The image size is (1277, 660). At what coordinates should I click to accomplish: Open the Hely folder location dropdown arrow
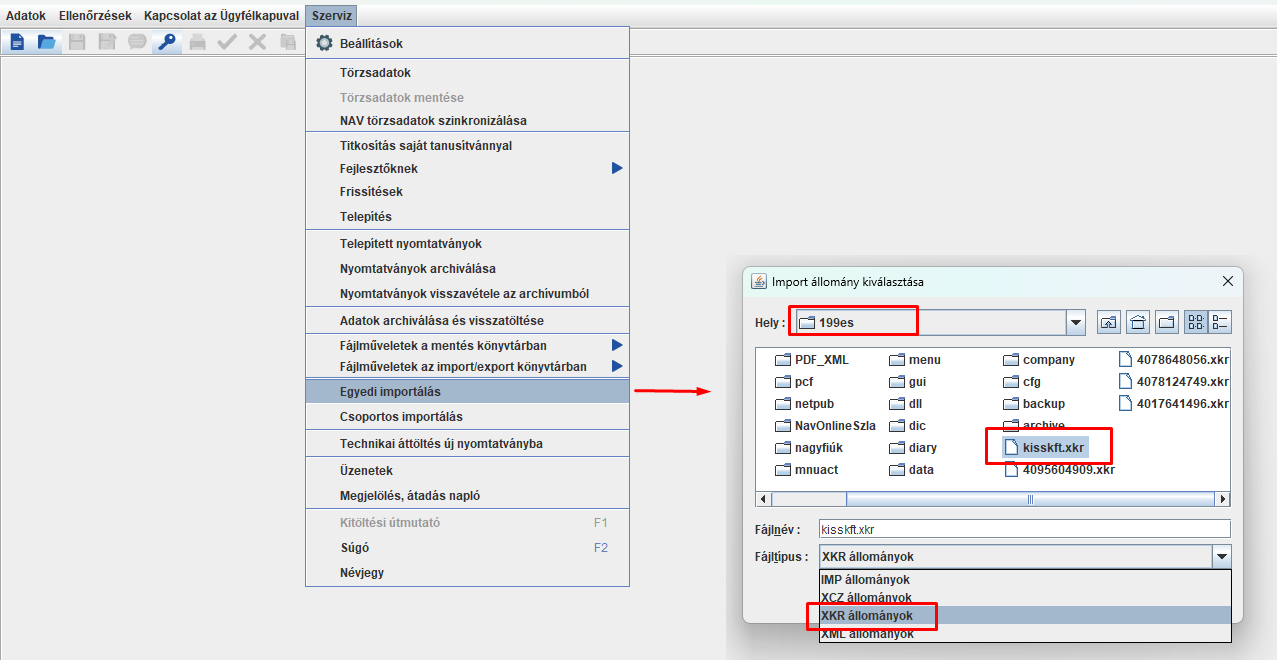1076,323
